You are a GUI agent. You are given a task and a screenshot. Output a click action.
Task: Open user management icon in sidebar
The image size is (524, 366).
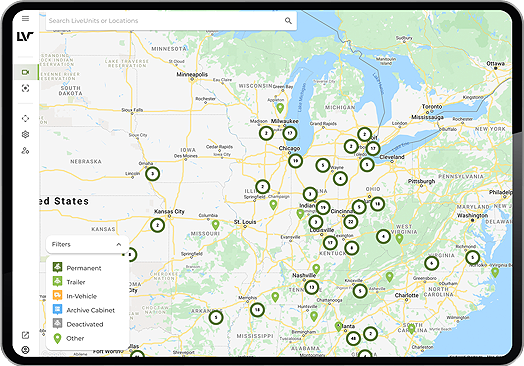25,151
